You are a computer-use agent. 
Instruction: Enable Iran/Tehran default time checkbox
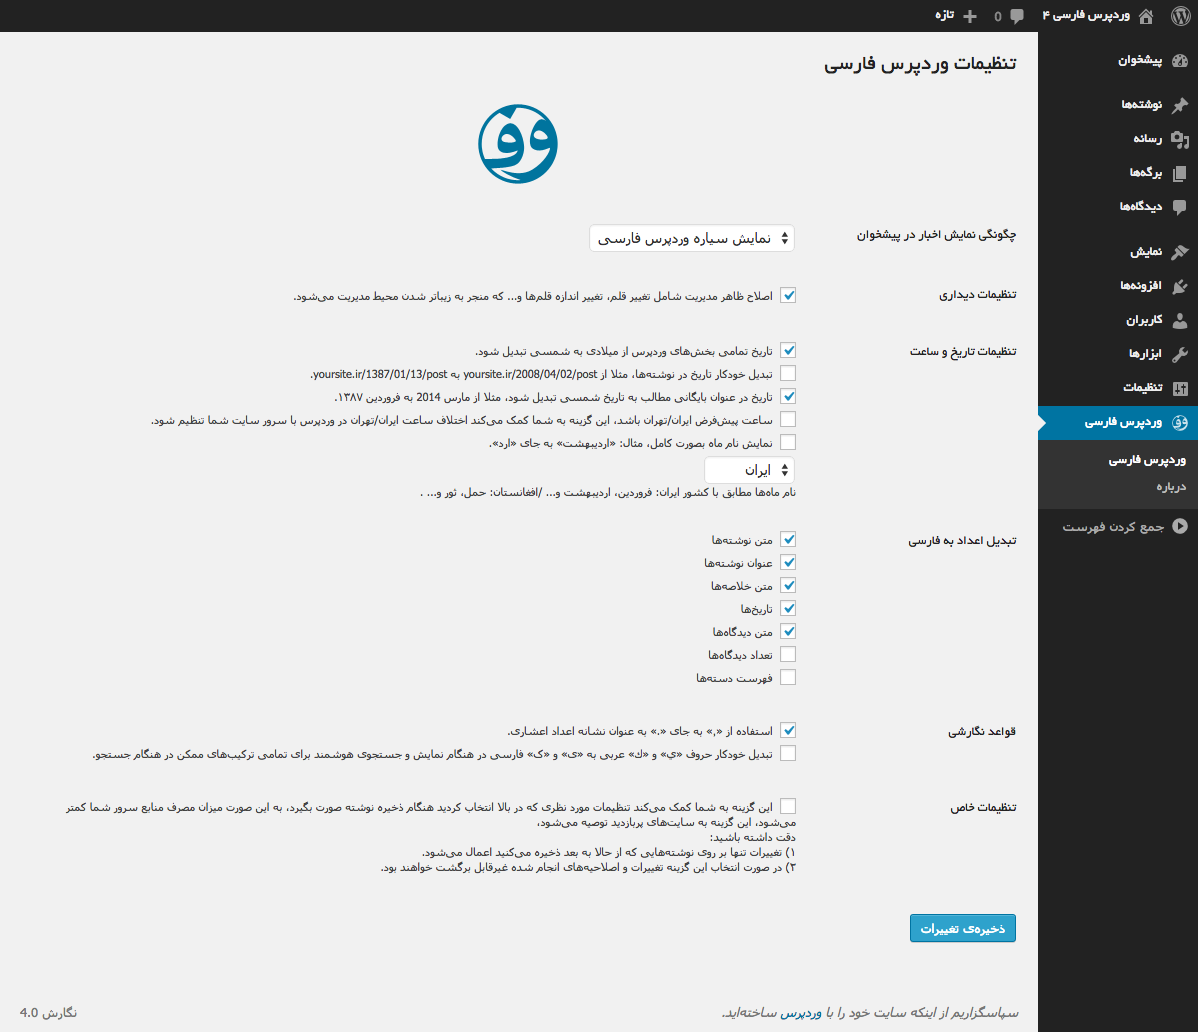[x=788, y=419]
